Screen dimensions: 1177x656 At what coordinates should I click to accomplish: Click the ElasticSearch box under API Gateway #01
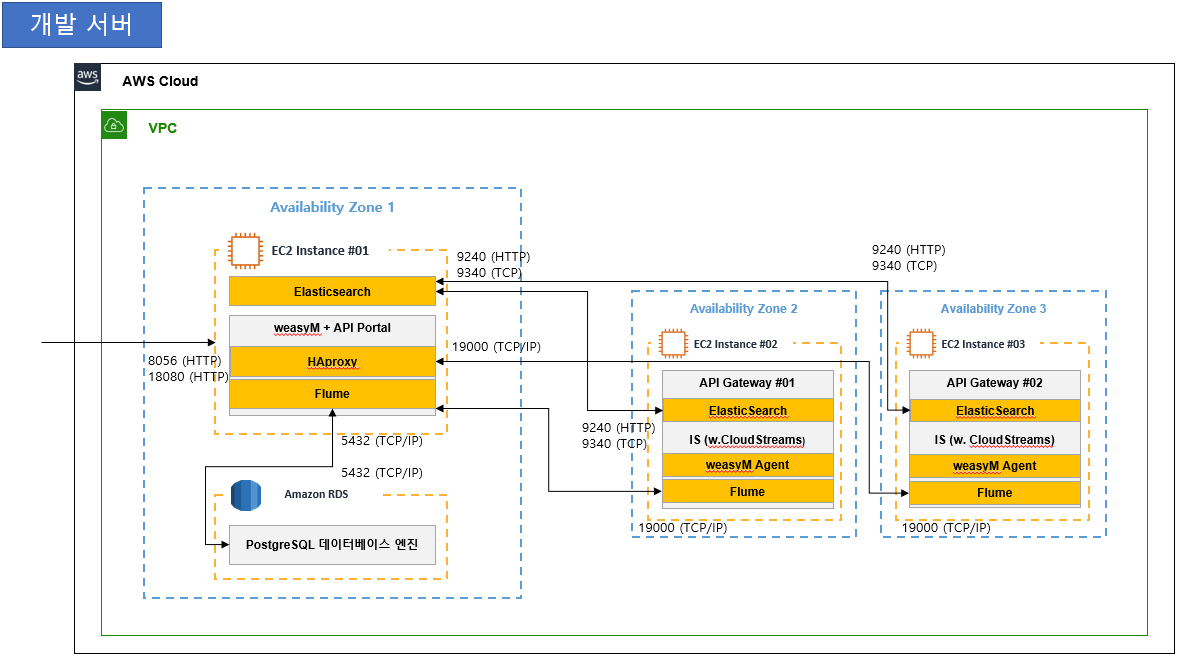click(747, 411)
